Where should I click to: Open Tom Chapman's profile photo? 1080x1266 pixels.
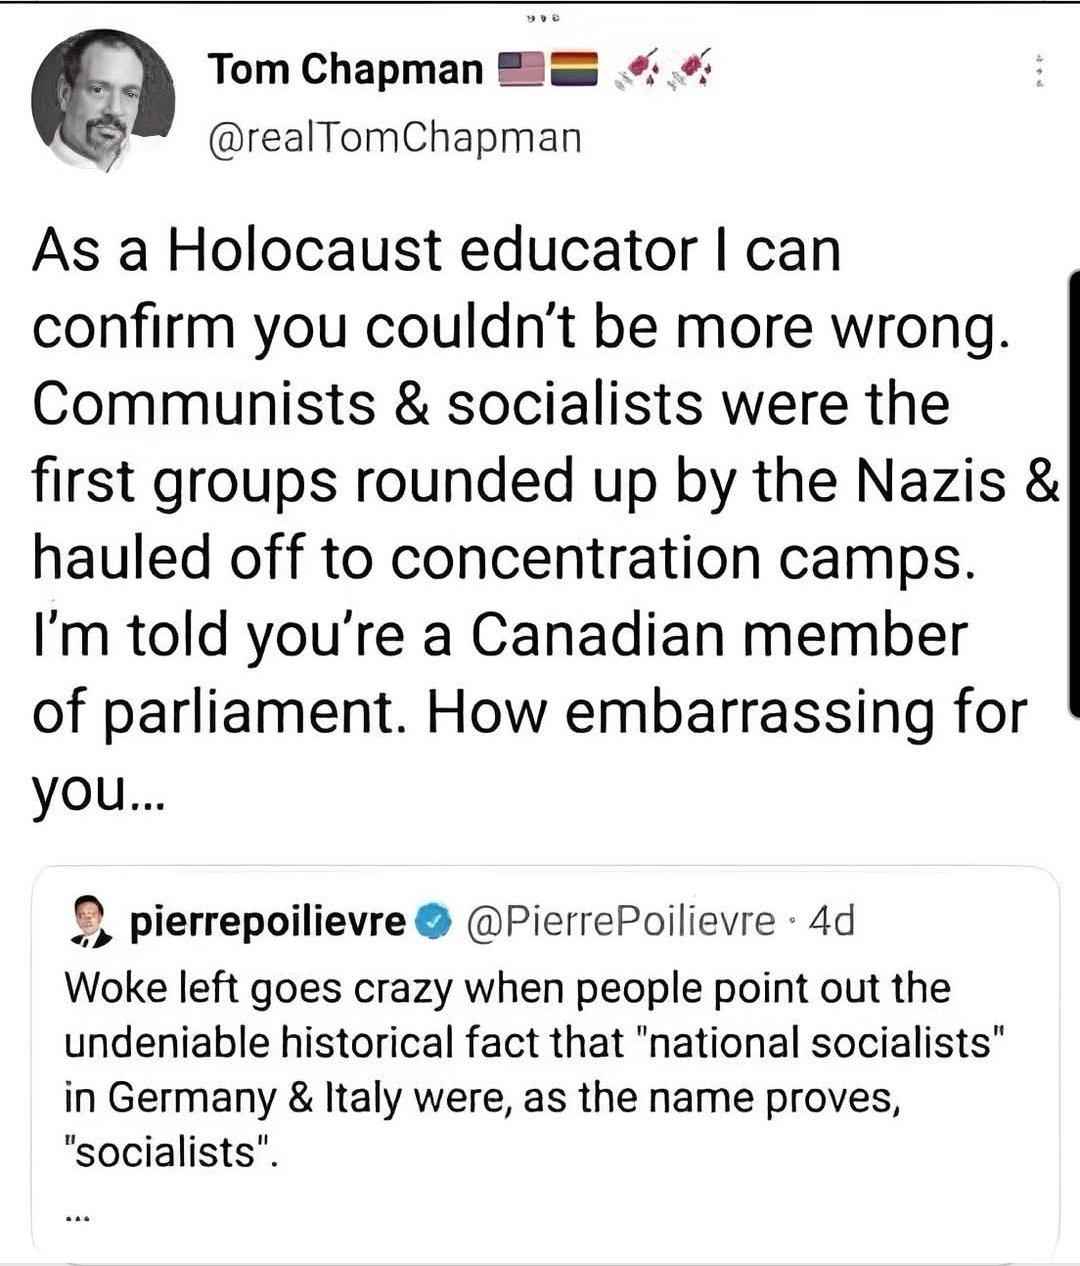coord(103,100)
